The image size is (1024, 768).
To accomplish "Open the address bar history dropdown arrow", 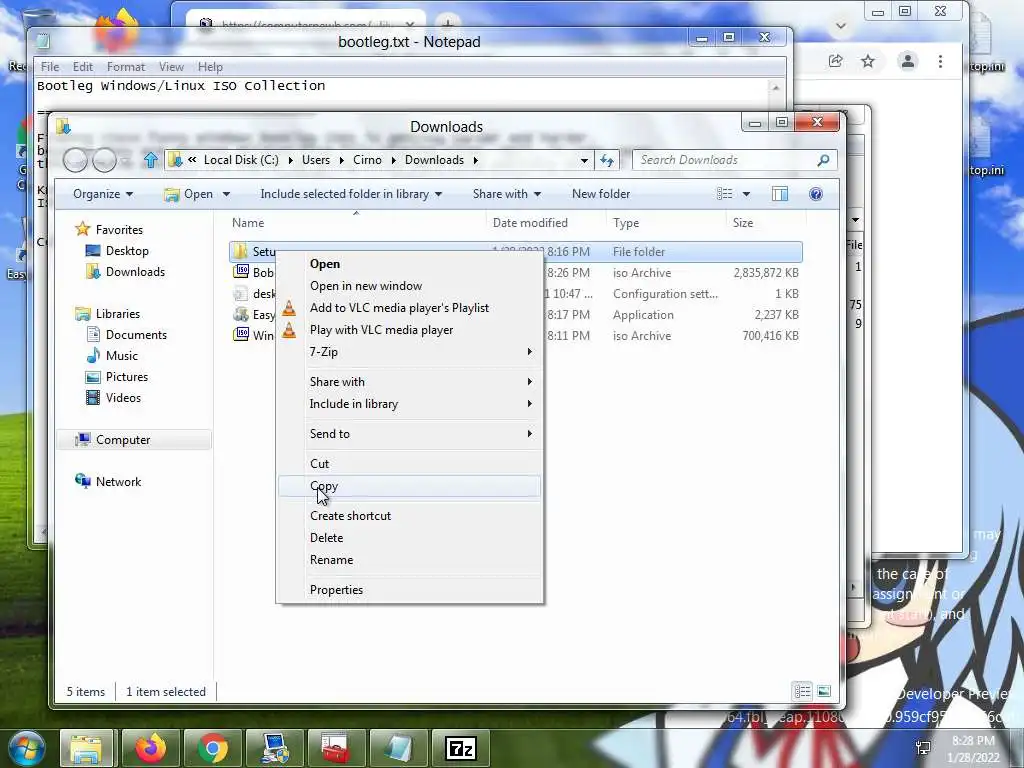I will [x=584, y=160].
